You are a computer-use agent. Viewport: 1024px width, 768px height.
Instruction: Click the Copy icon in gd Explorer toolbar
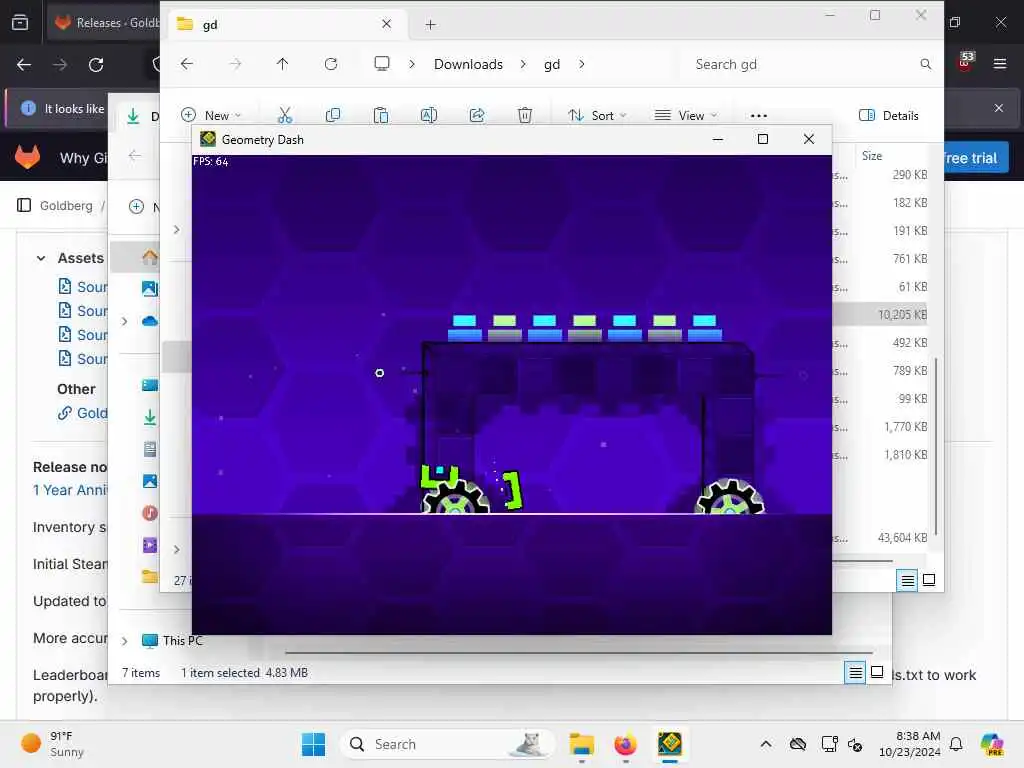tap(332, 116)
